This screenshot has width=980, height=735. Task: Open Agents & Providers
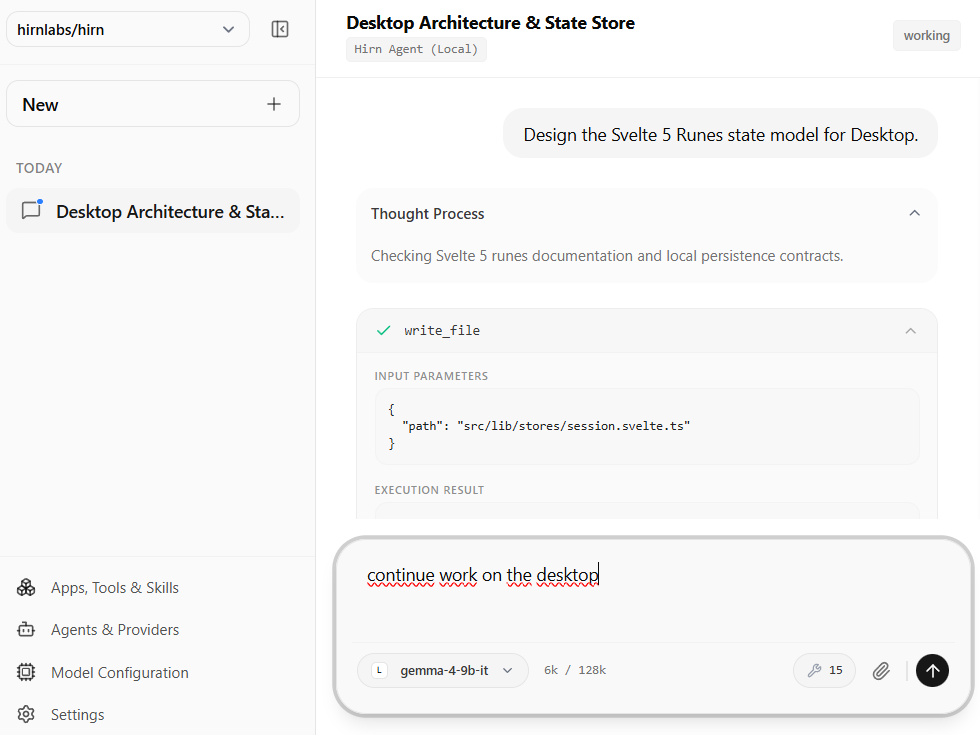coord(115,629)
